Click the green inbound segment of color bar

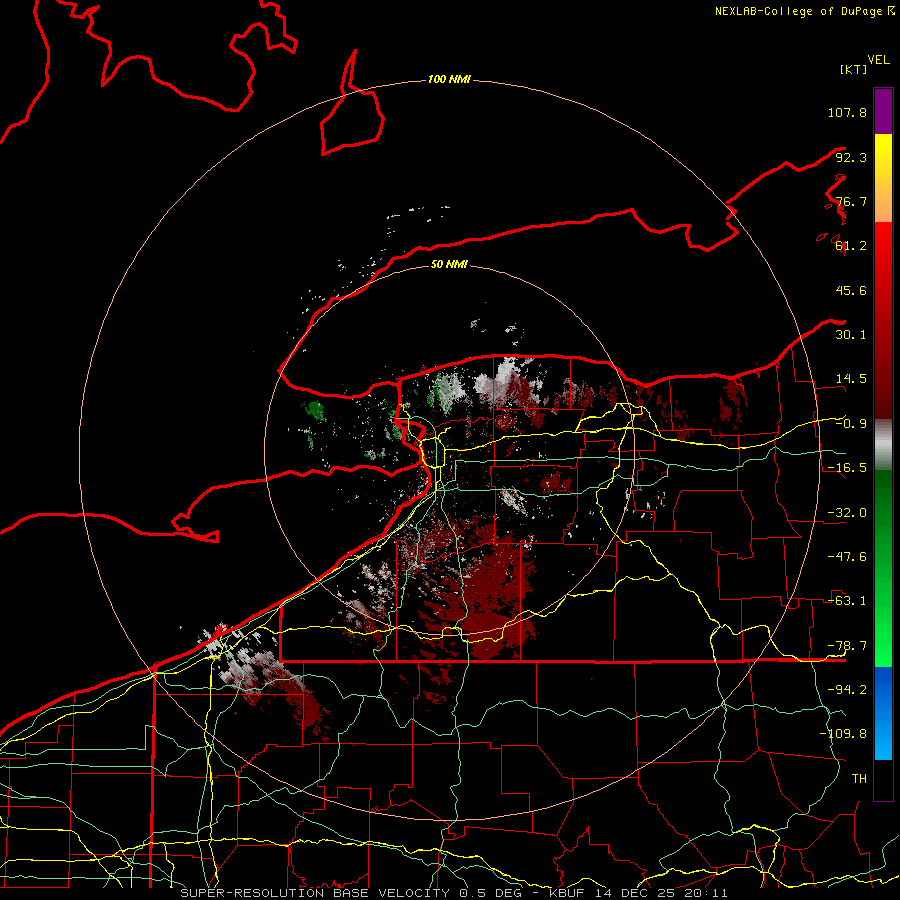pos(883,568)
